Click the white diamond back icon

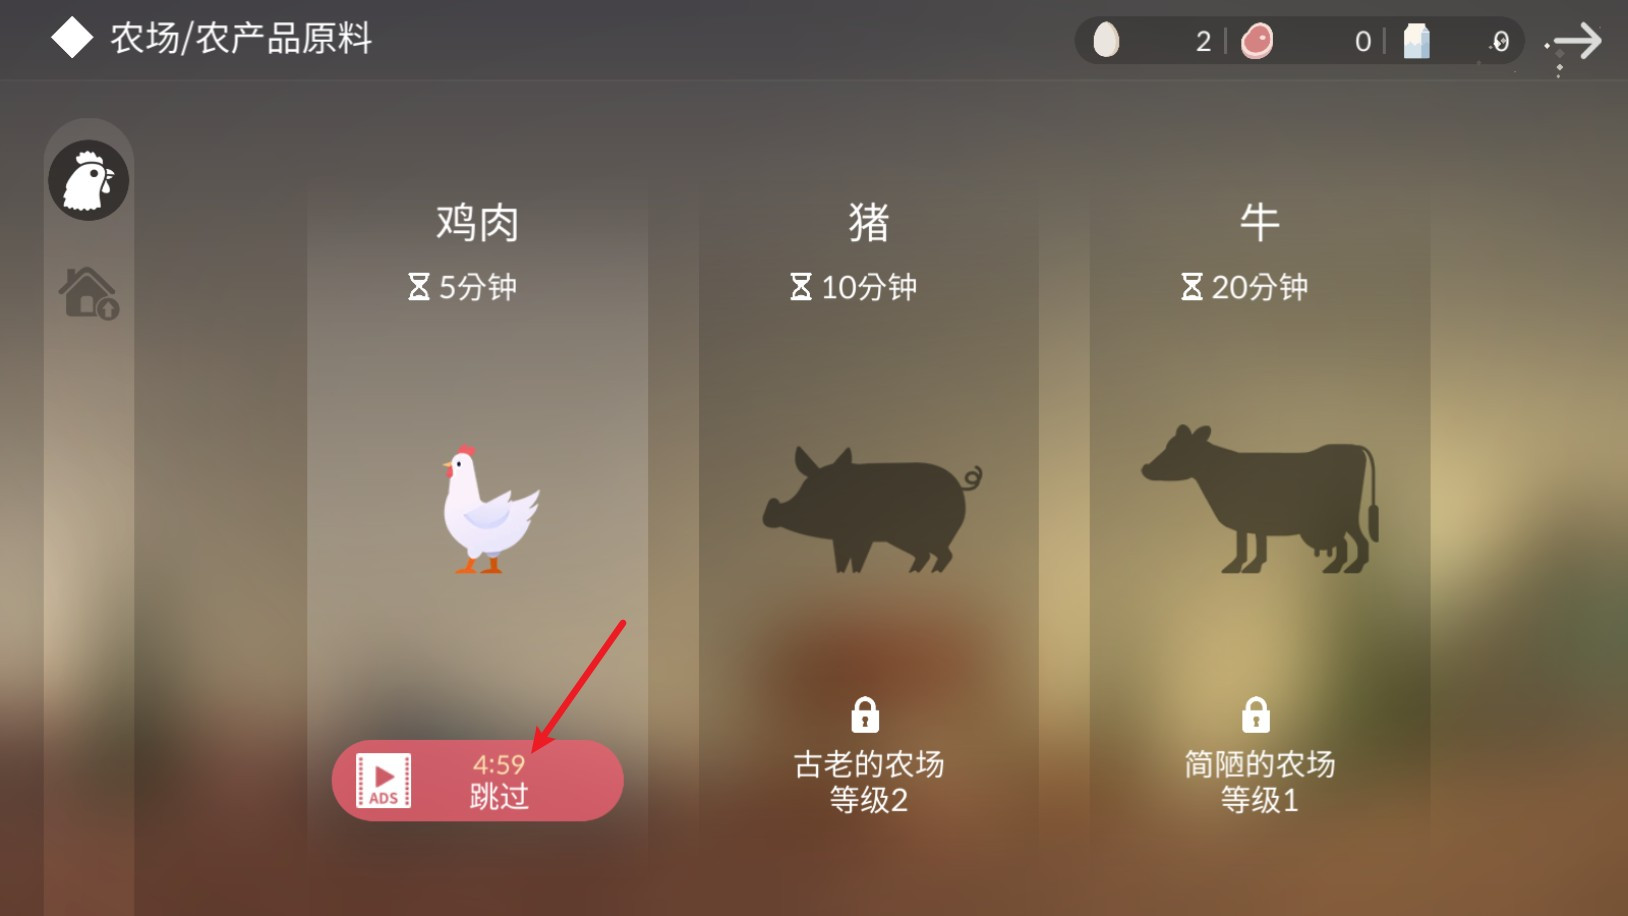pos(72,39)
